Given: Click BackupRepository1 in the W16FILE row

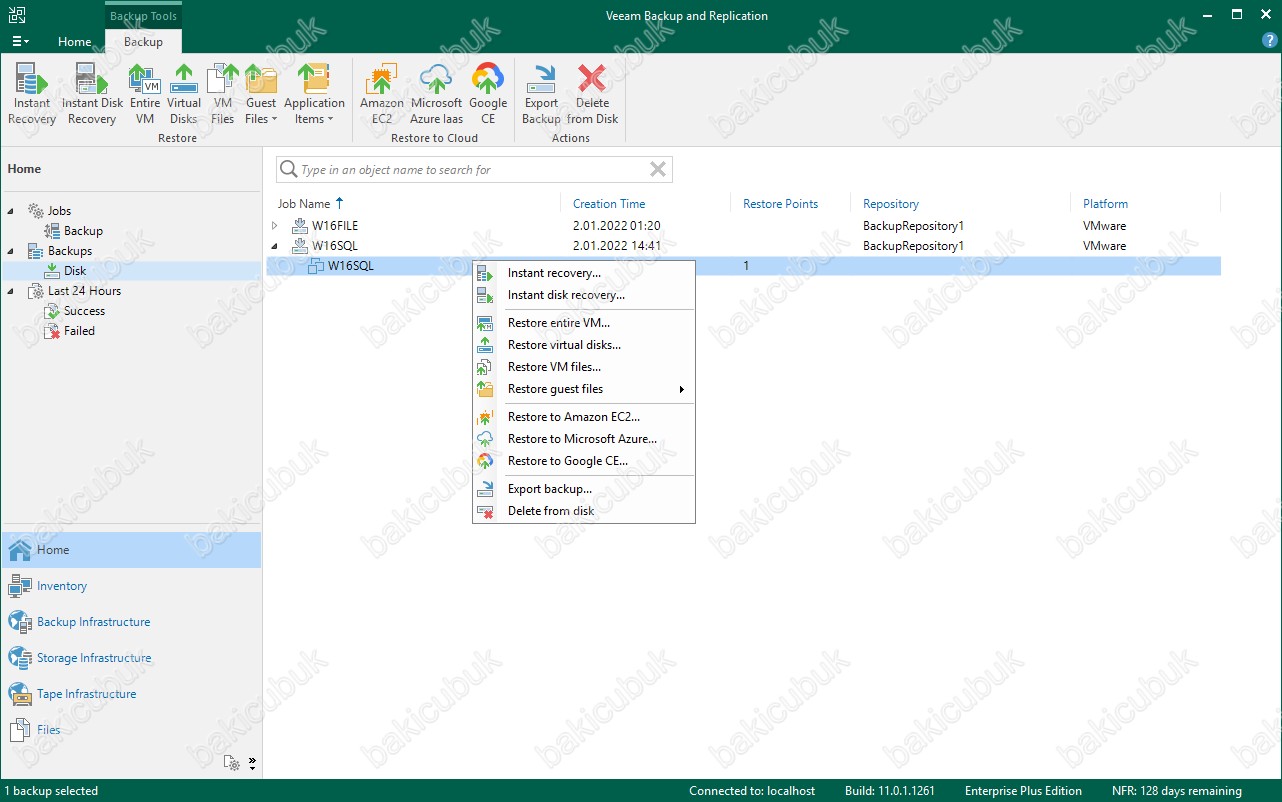Looking at the screenshot, I should point(913,226).
